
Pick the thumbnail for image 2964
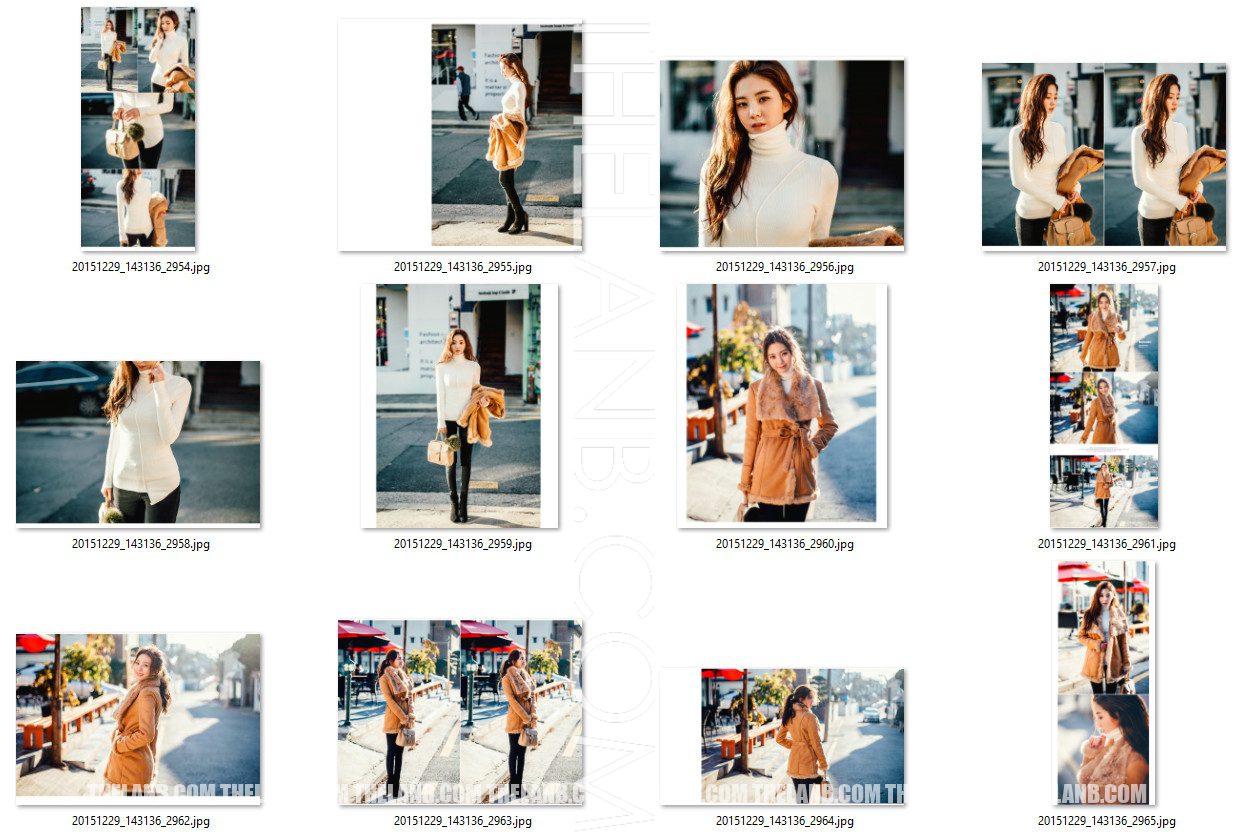[782, 736]
